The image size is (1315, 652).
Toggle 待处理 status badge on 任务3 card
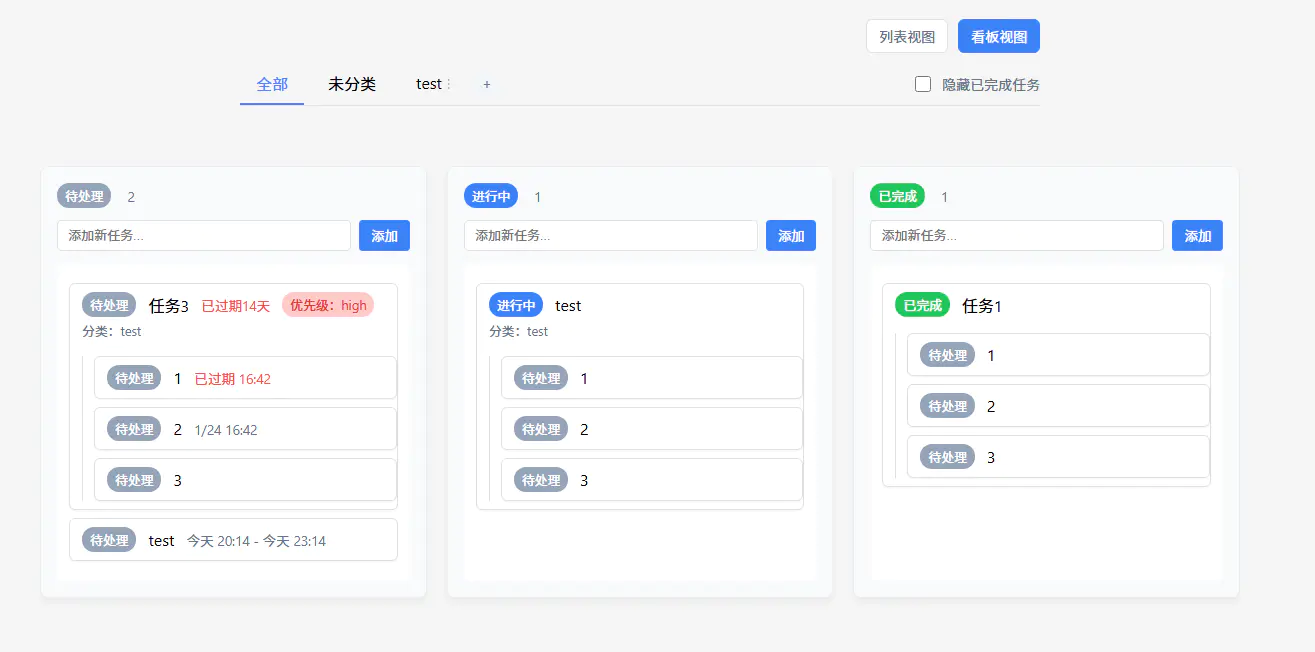(x=109, y=305)
